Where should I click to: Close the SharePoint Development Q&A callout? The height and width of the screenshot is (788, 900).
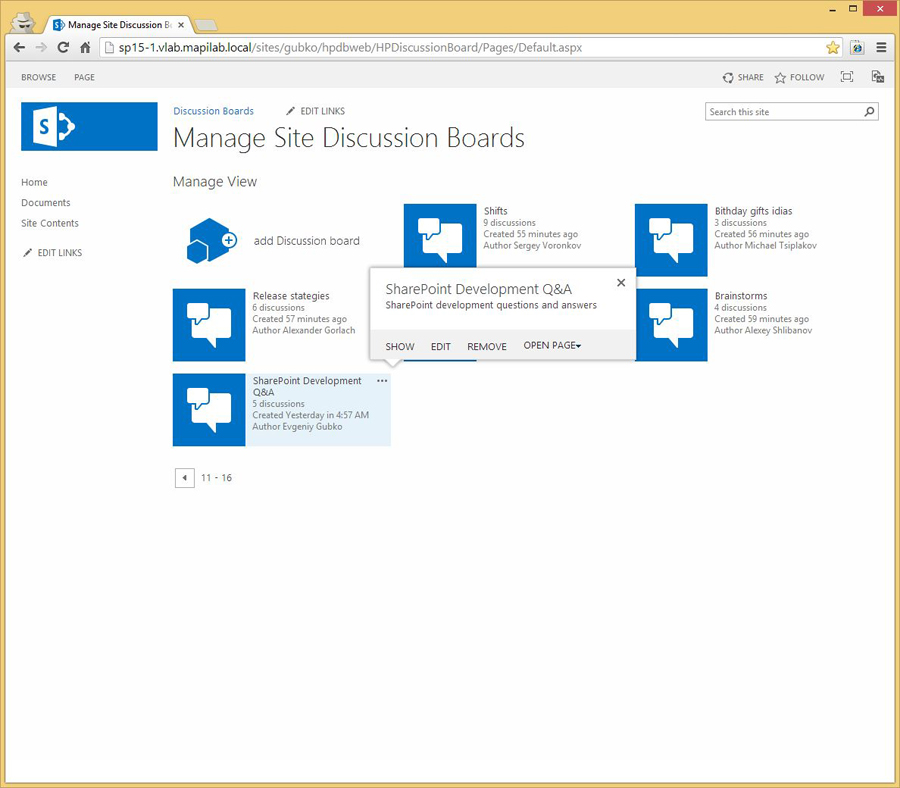click(620, 282)
